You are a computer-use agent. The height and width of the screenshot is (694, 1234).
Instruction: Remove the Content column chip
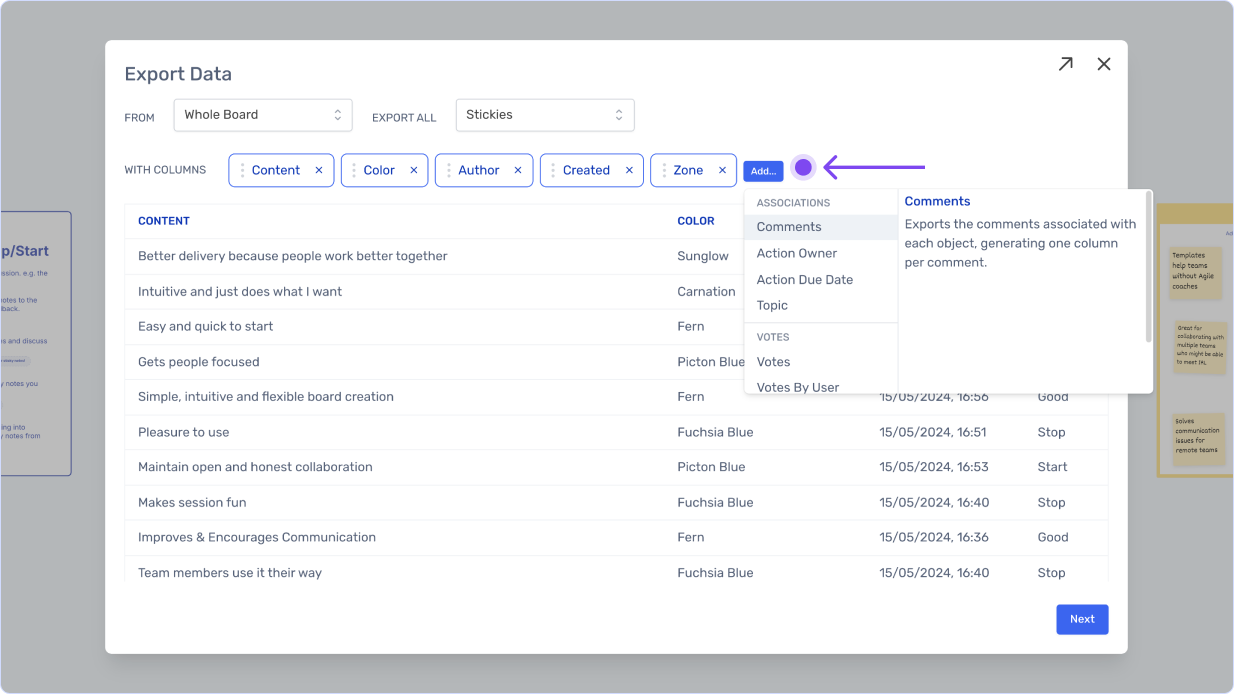(319, 170)
